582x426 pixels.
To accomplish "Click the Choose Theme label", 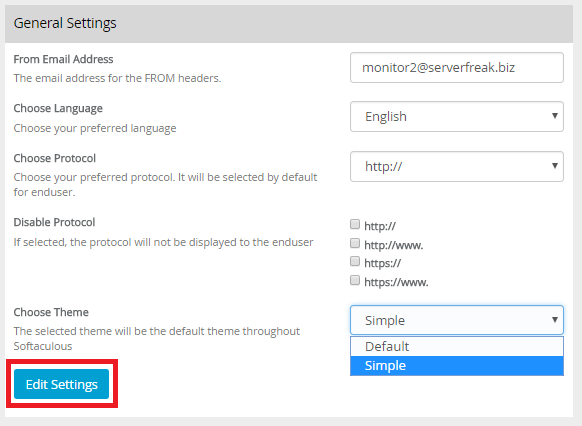I will [x=51, y=312].
